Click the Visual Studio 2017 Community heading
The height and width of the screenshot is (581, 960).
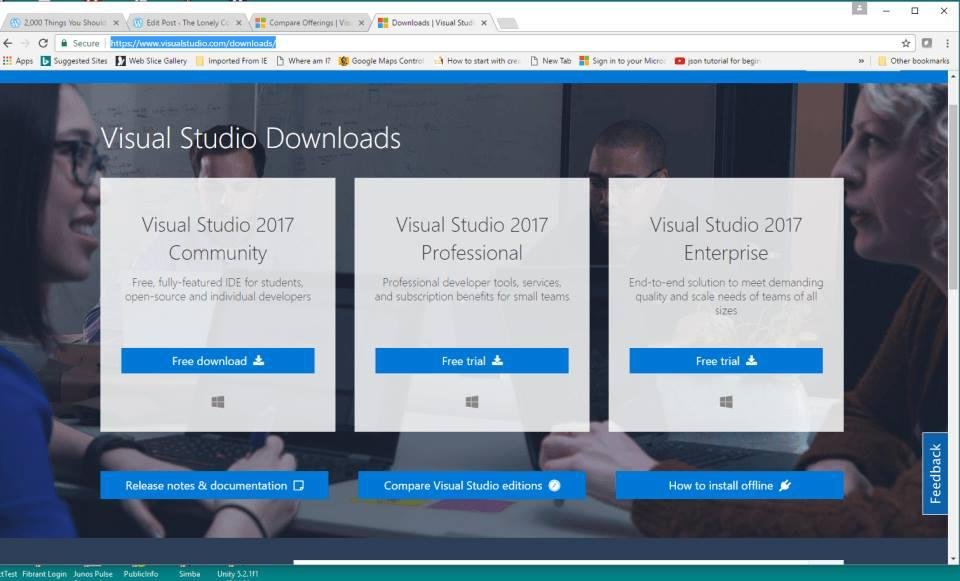218,239
